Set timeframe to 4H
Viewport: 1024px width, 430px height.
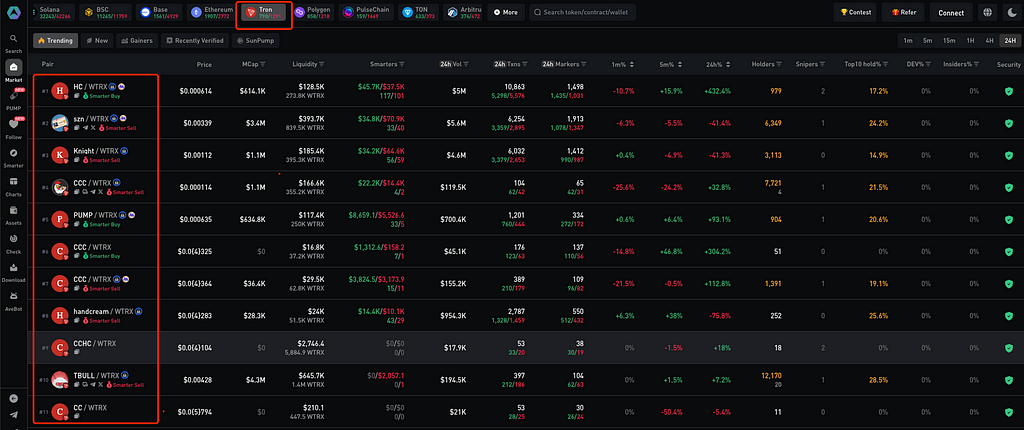pos(989,41)
